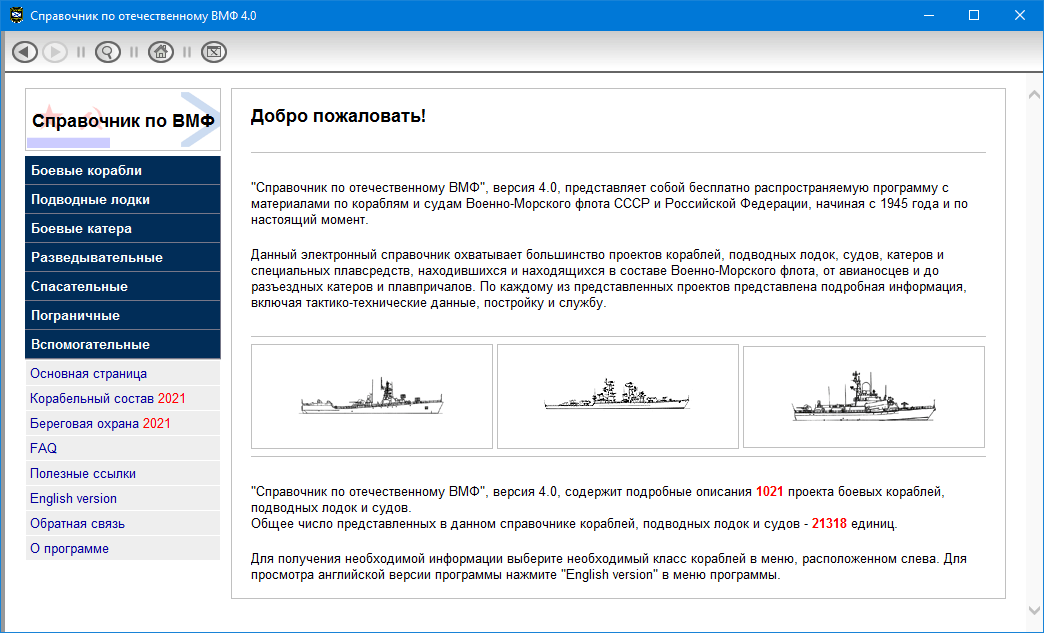Viewport: 1044px width, 633px height.
Task: Click the scrollbar down arrow
Action: [1034, 610]
